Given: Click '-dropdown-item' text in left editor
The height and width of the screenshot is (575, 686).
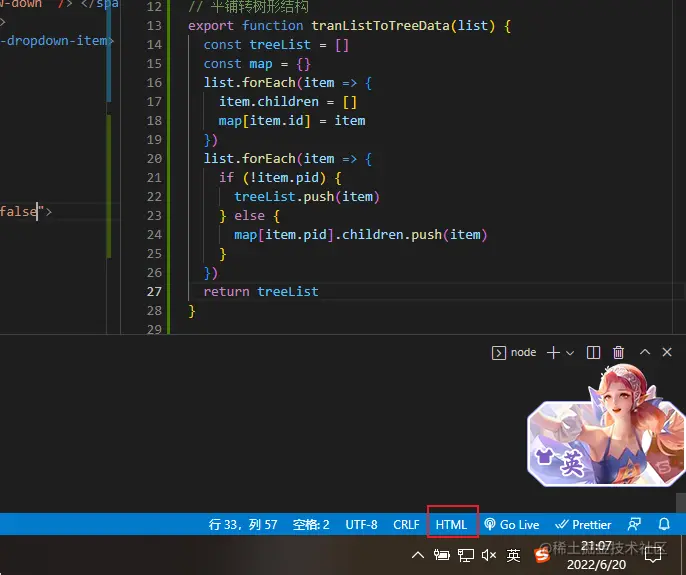Looking at the screenshot, I should 55,41.
